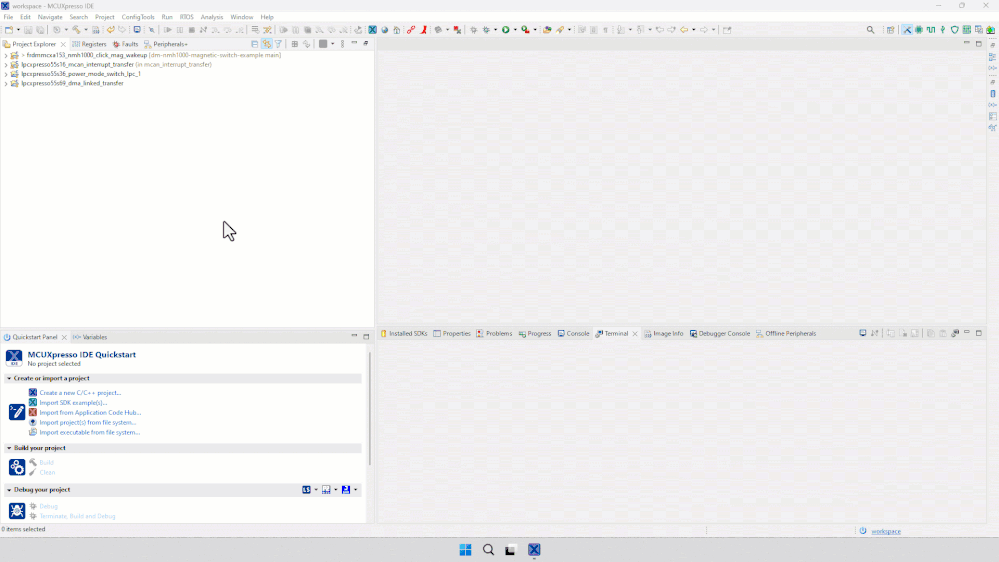Switch to the Problems tab
999x562 pixels.
point(494,333)
